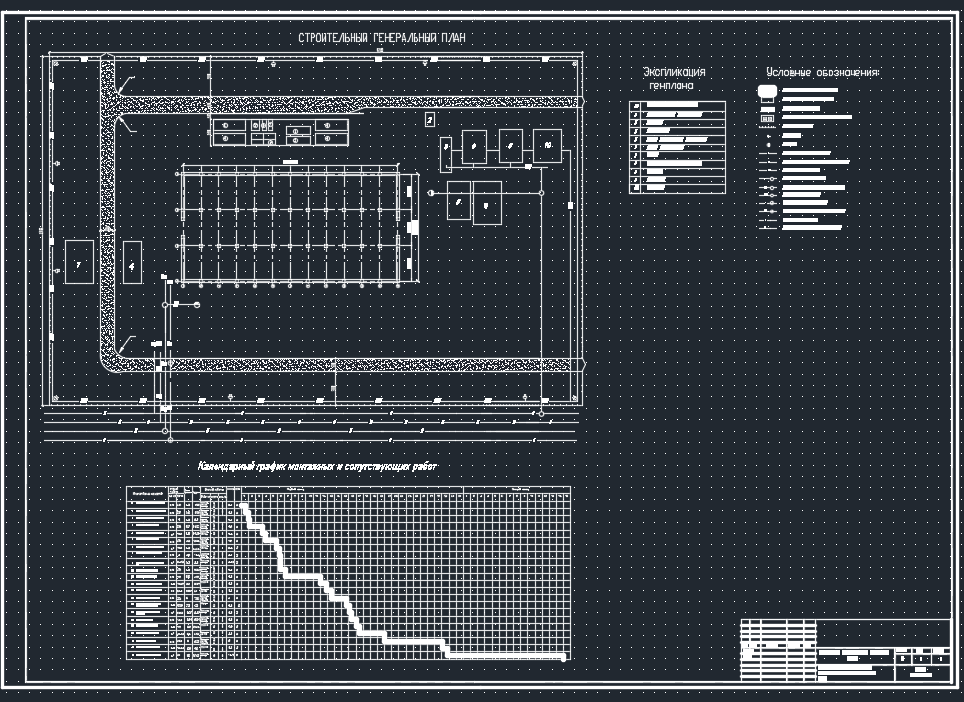Pick the small square numbered 2
The width and height of the screenshot is (964, 702).
(430, 119)
